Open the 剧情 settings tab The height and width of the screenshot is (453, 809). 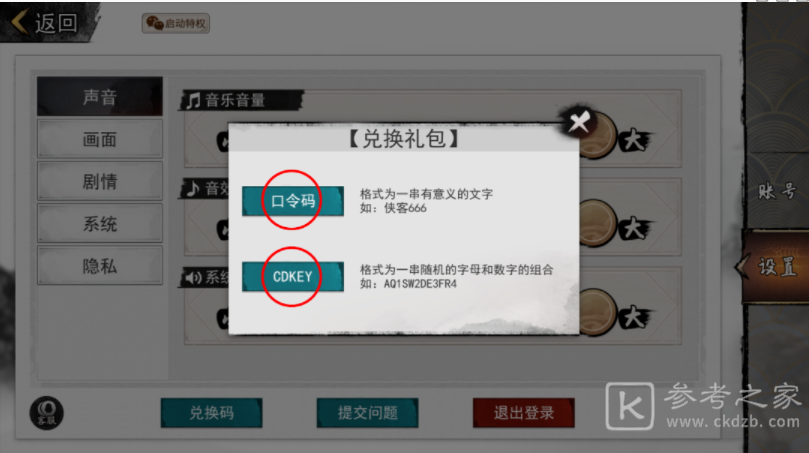coord(100,182)
